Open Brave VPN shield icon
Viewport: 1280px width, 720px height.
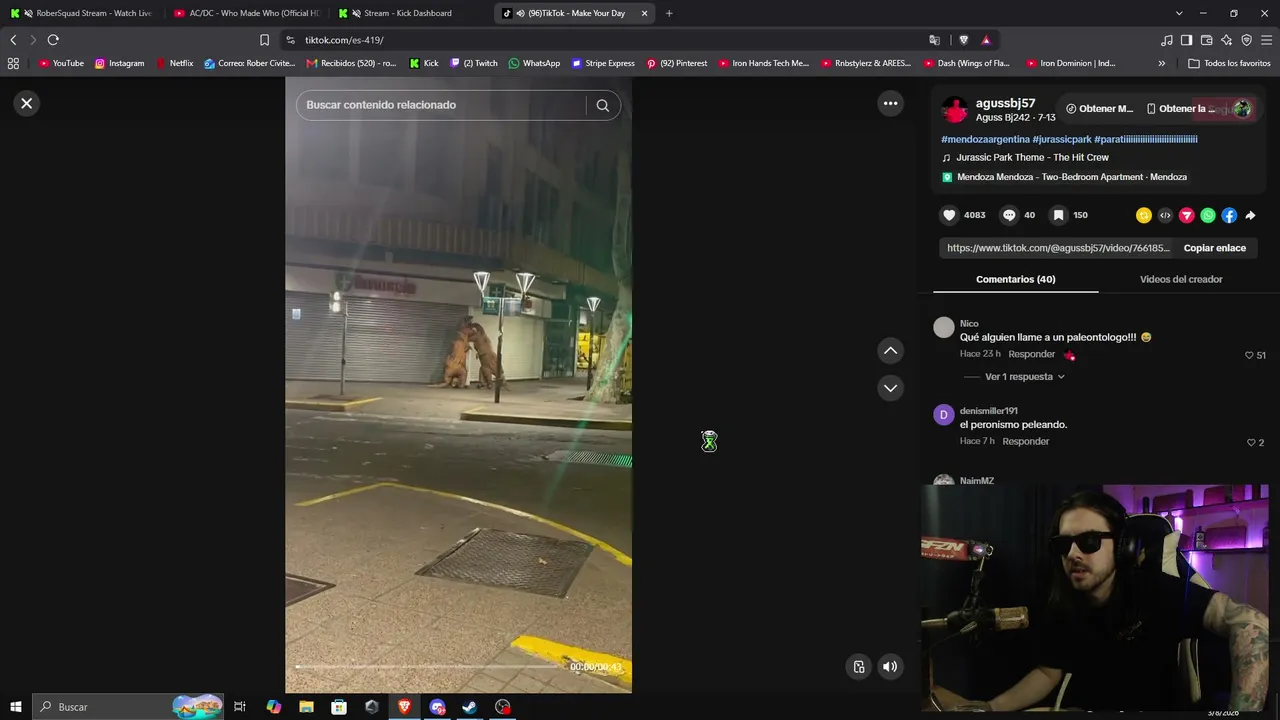pos(1246,40)
